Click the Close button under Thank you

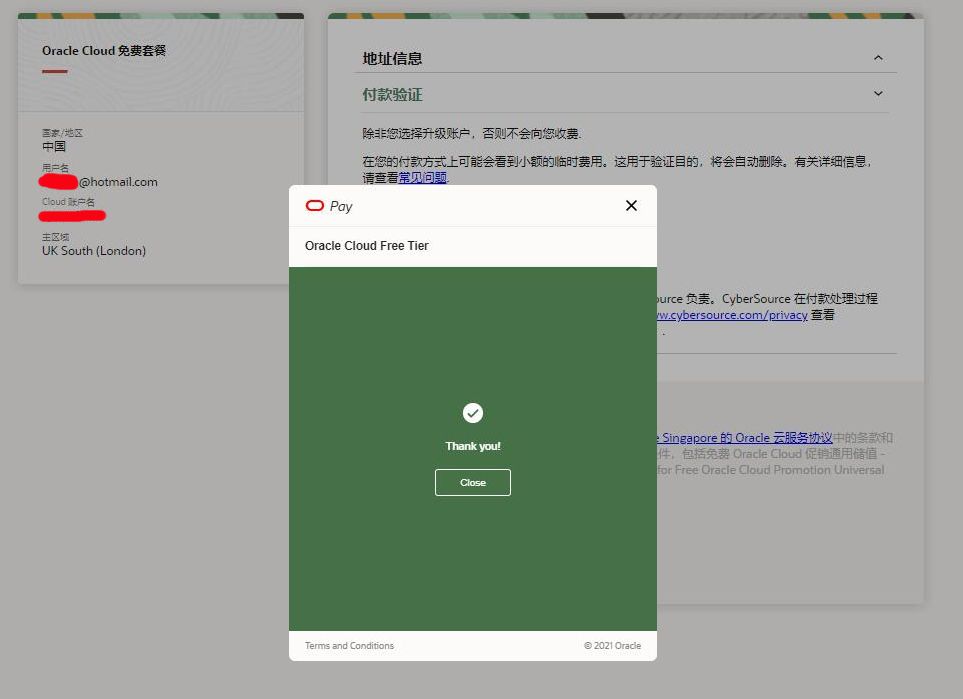pyautogui.click(x=473, y=483)
